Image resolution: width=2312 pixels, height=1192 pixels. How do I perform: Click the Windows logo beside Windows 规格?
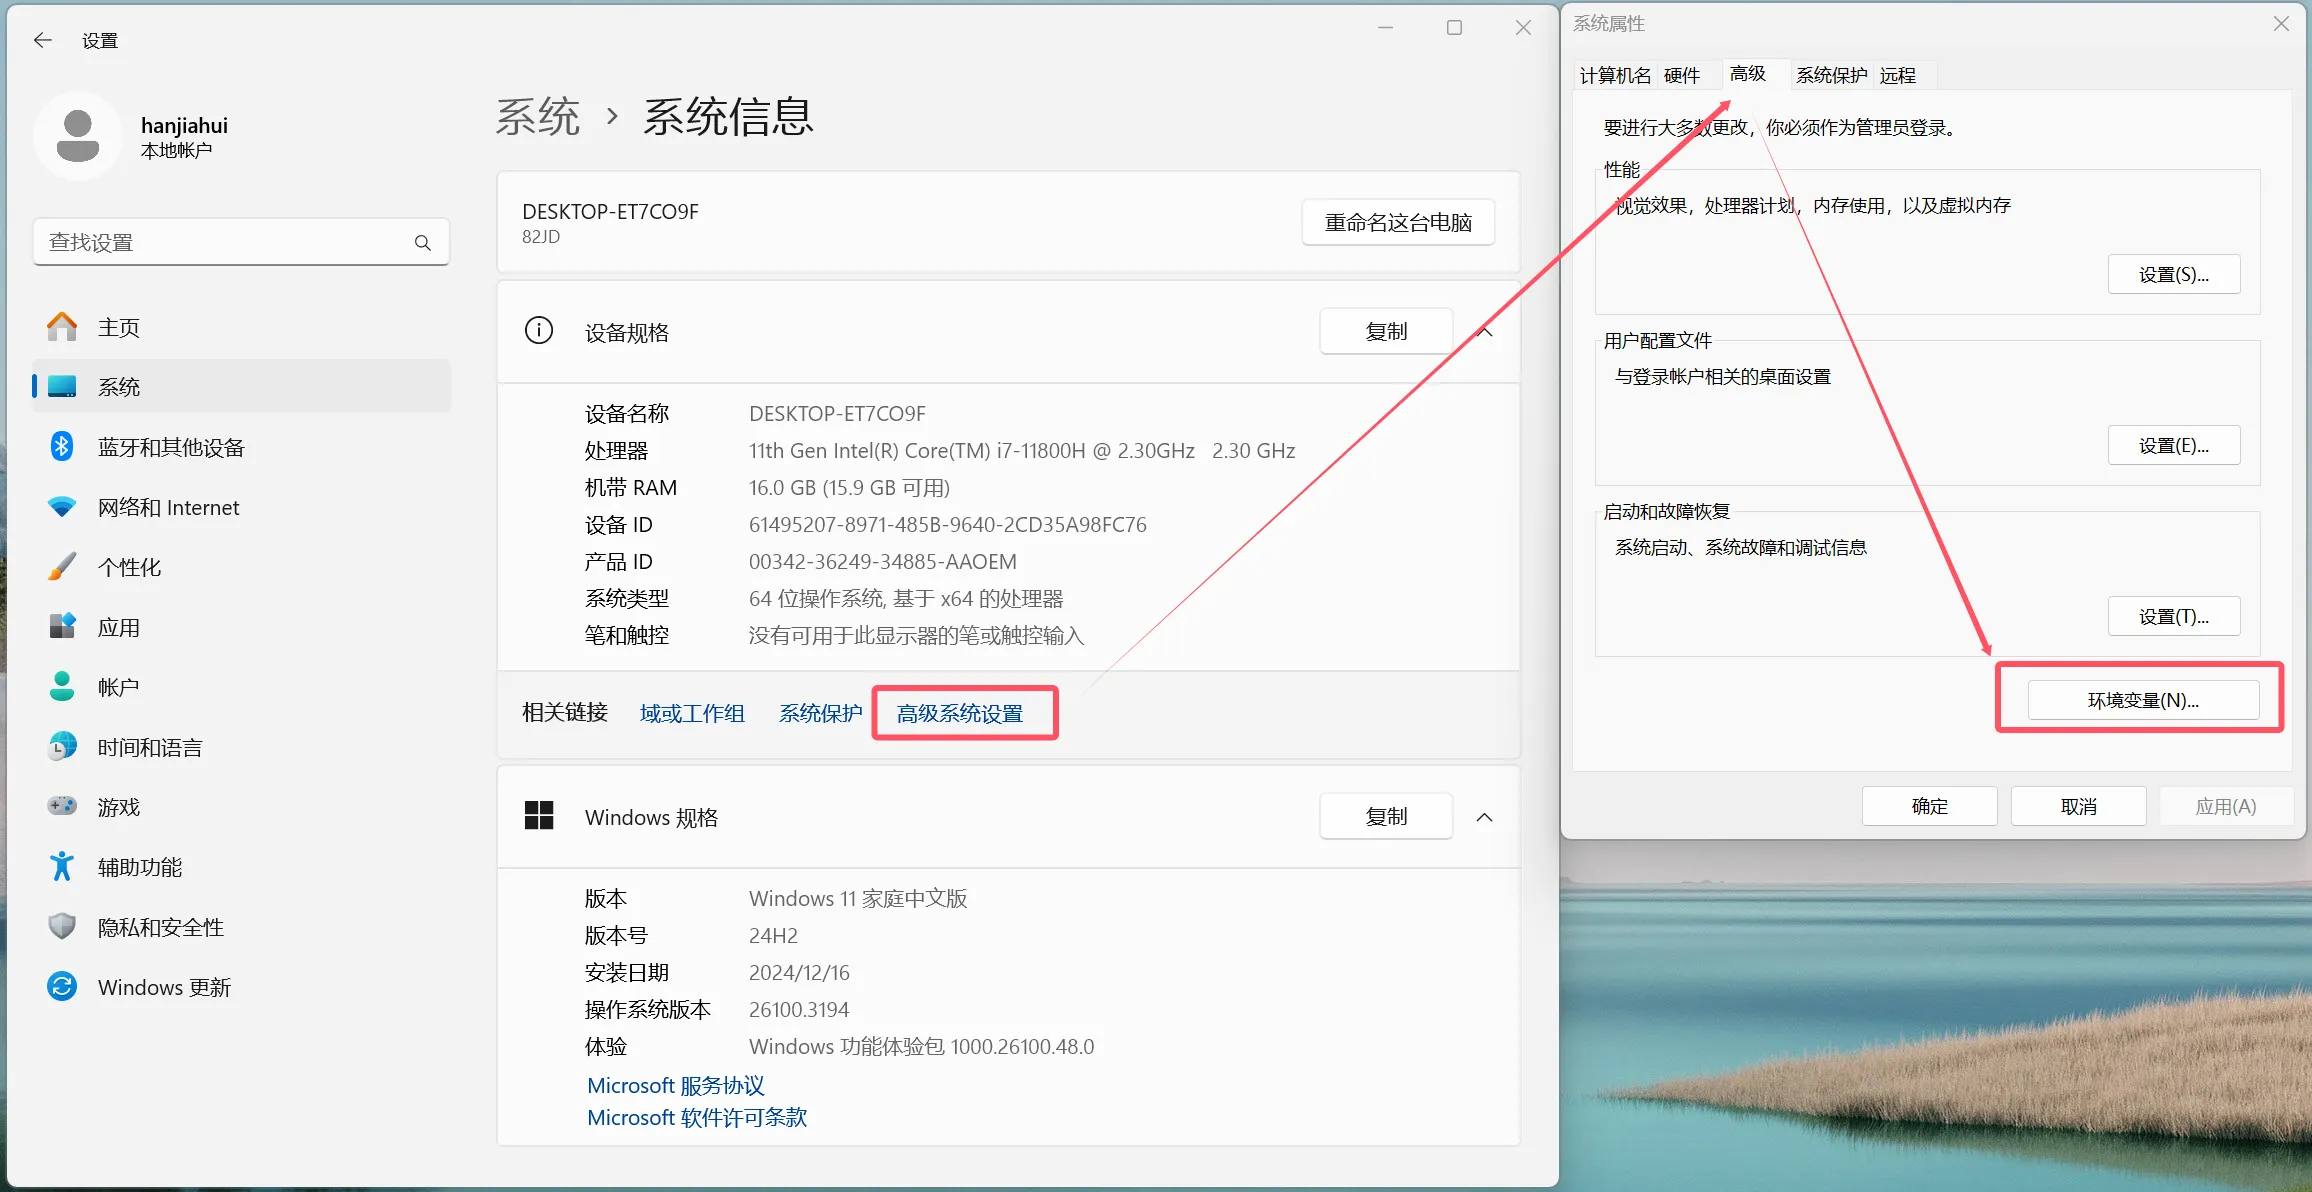(539, 816)
